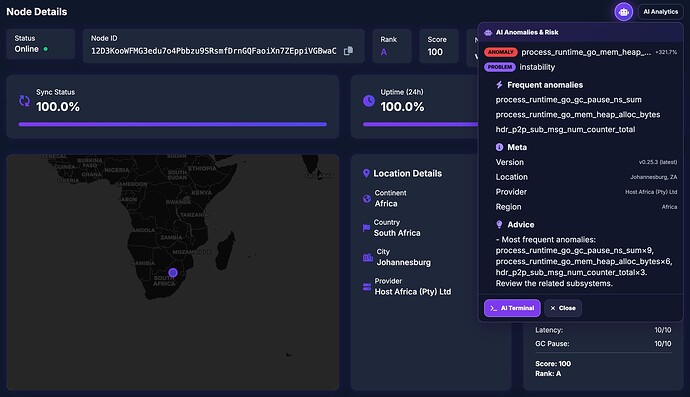Click the Country flag icon
This screenshot has height=397, width=690.
pyautogui.click(x=366, y=228)
